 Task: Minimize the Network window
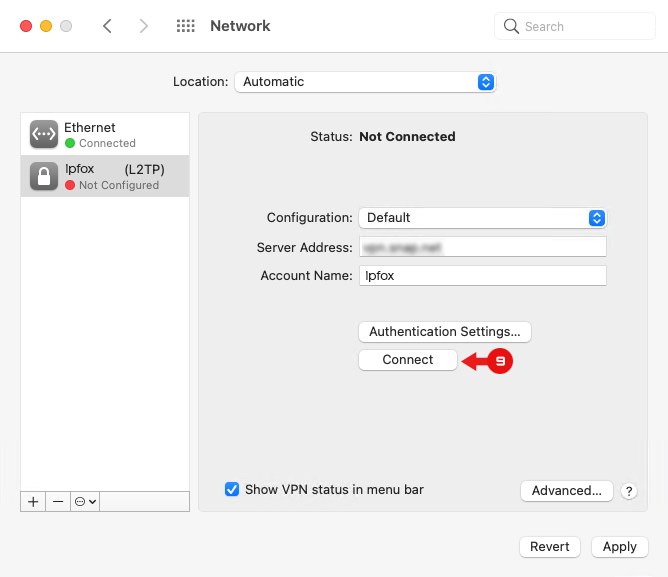(46, 26)
